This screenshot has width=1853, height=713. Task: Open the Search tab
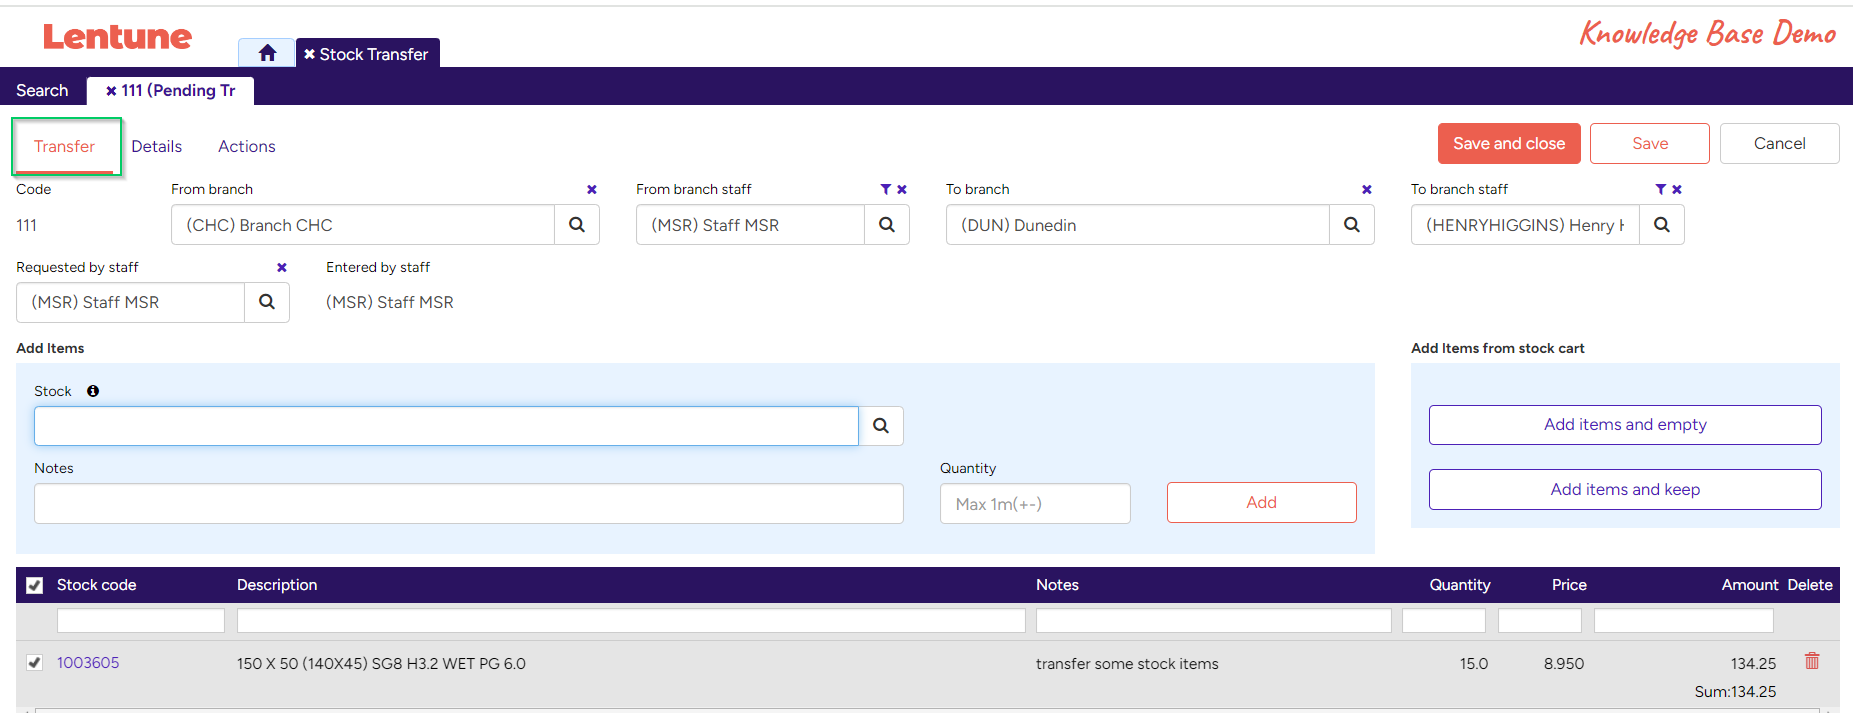click(x=42, y=90)
